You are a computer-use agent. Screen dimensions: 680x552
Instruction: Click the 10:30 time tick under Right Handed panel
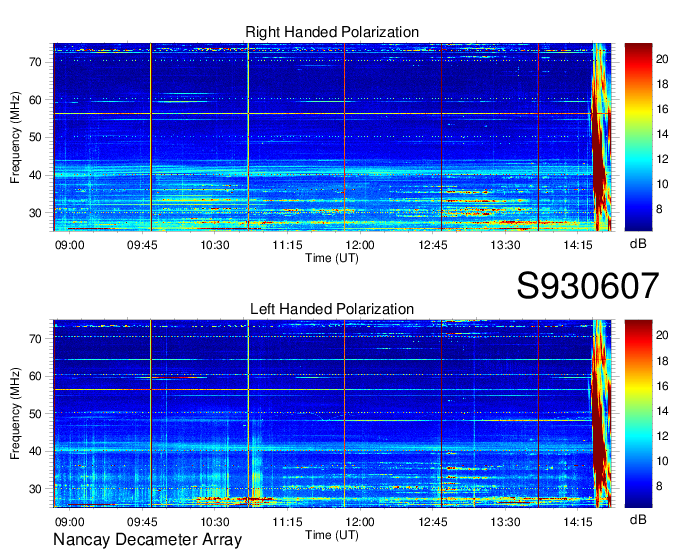tap(215, 245)
